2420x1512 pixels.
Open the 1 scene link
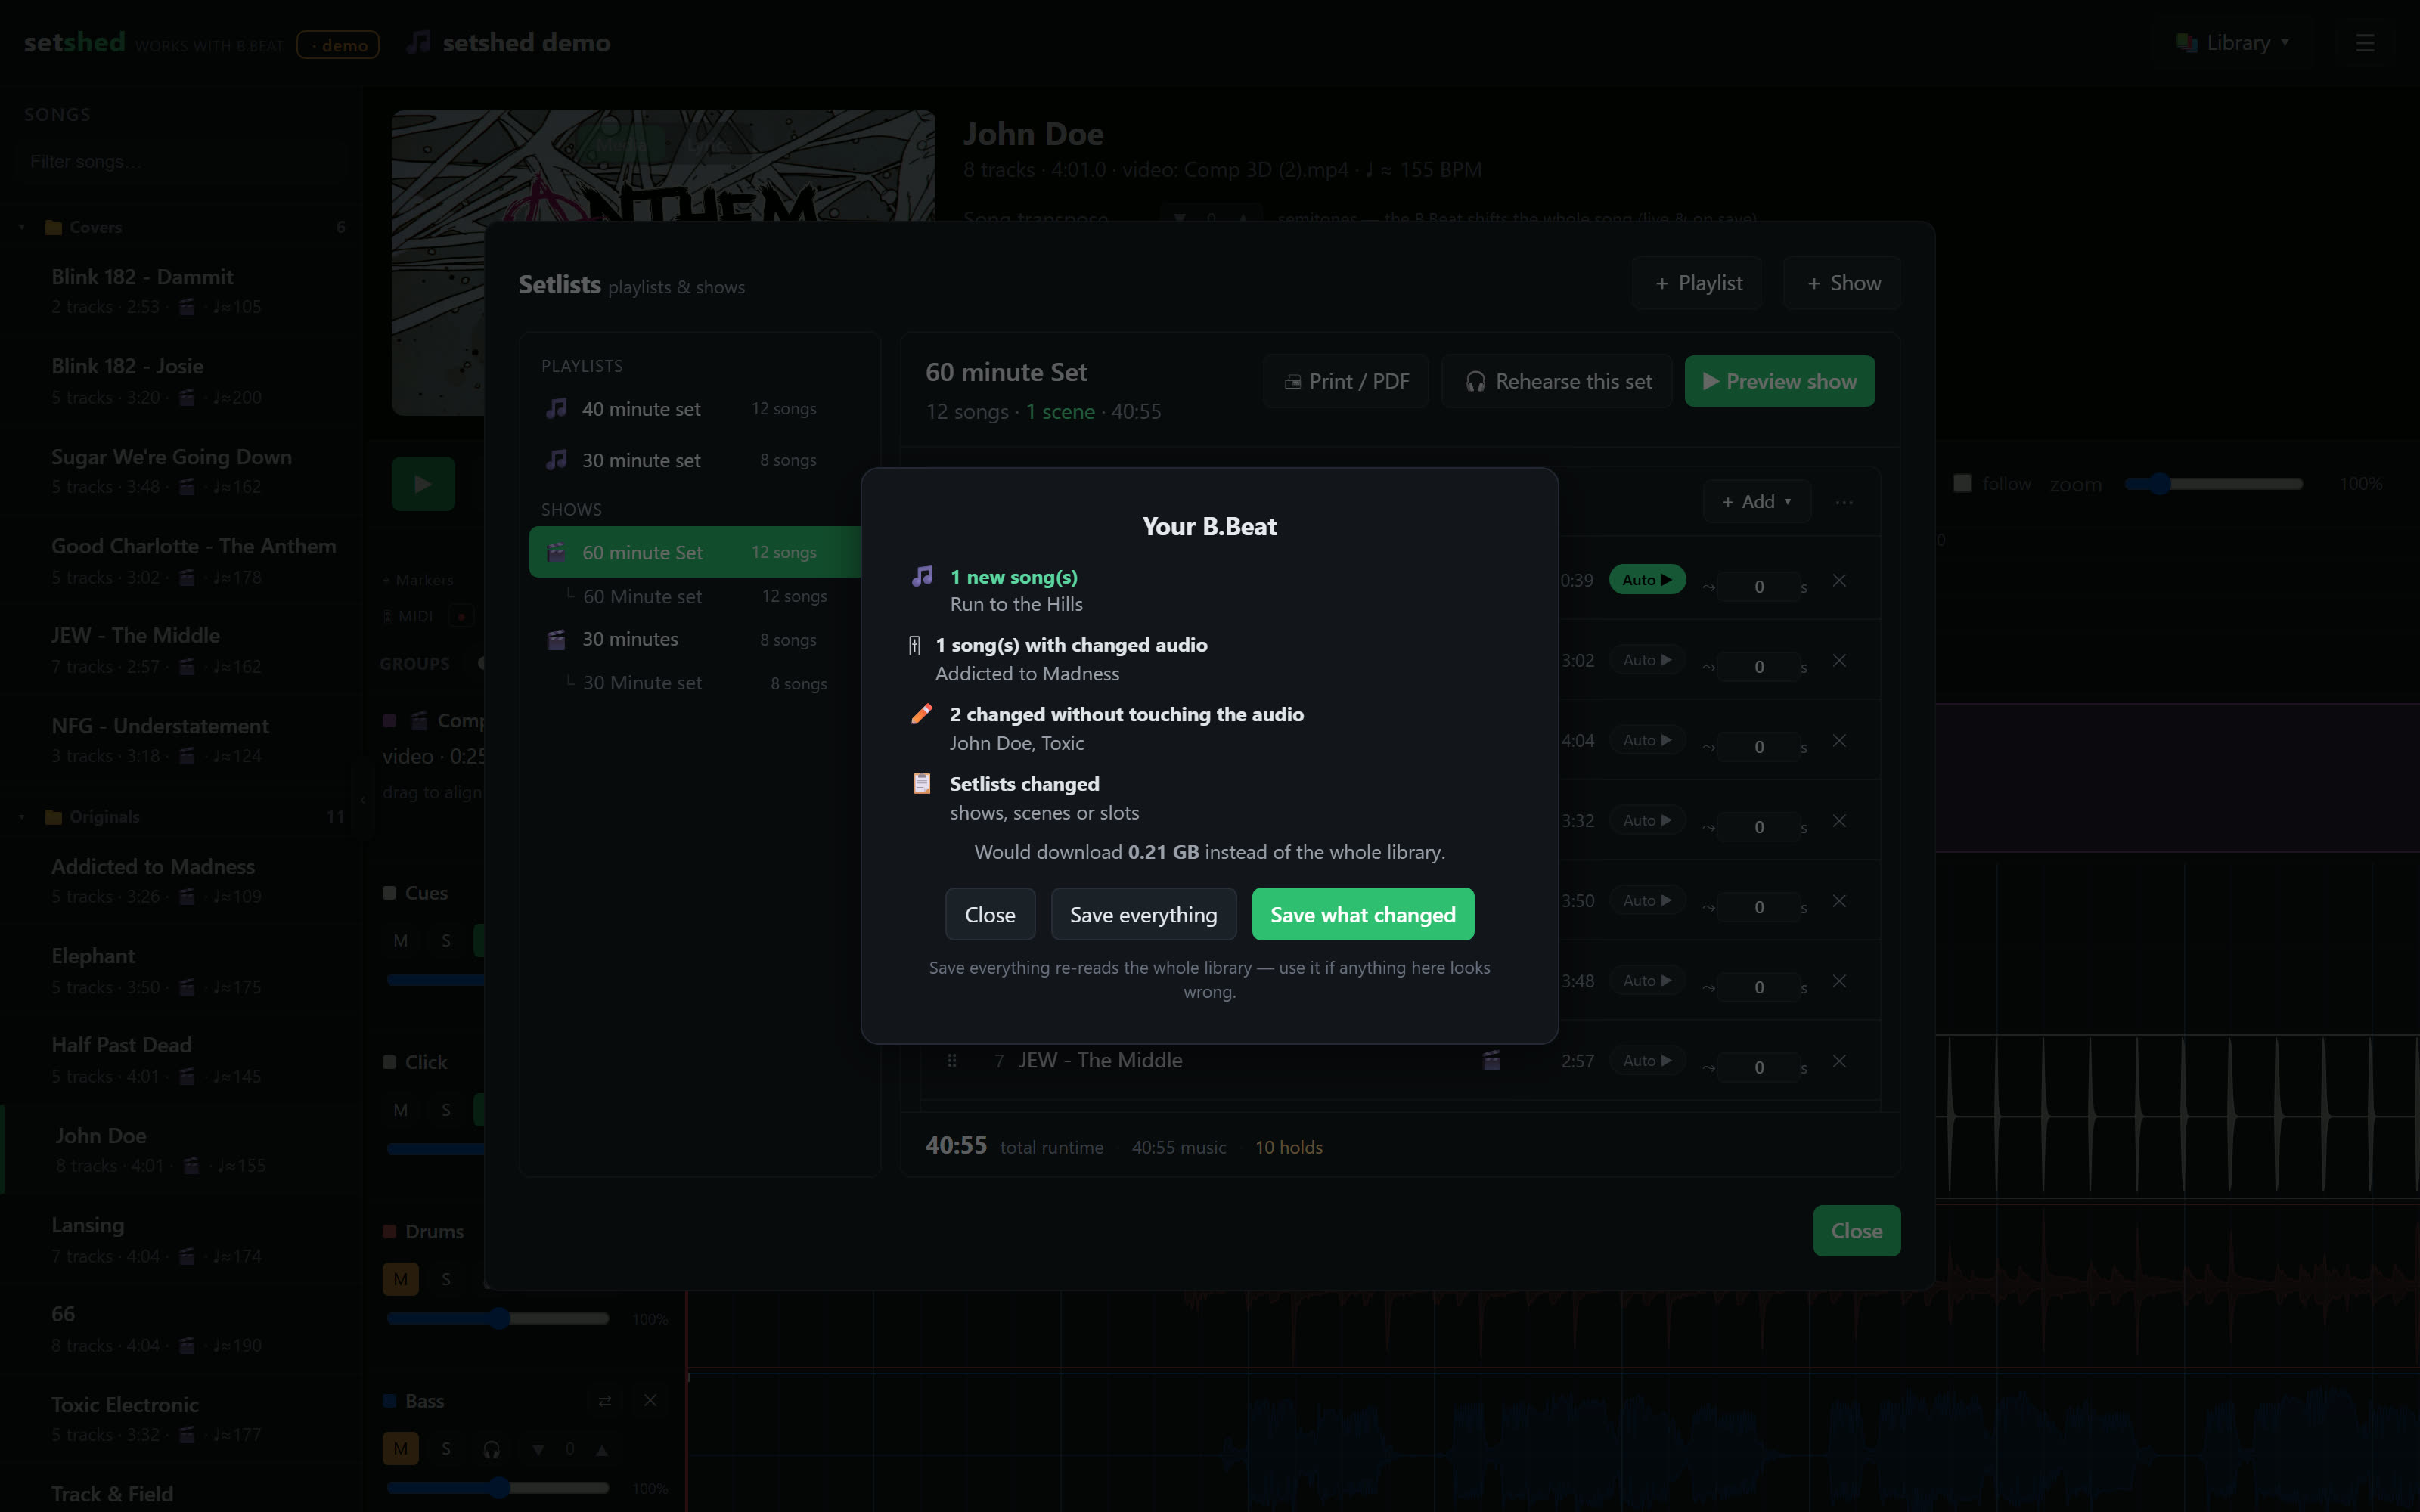point(1060,412)
